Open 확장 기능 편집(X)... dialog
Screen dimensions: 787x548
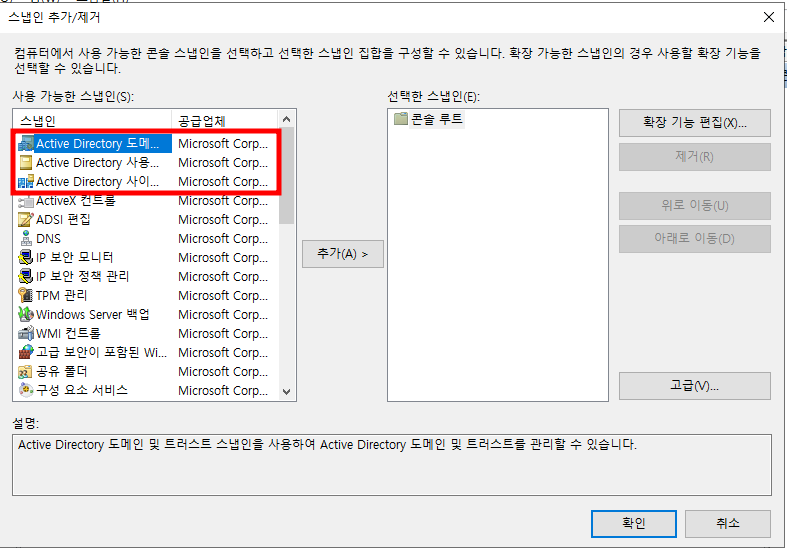coord(695,123)
